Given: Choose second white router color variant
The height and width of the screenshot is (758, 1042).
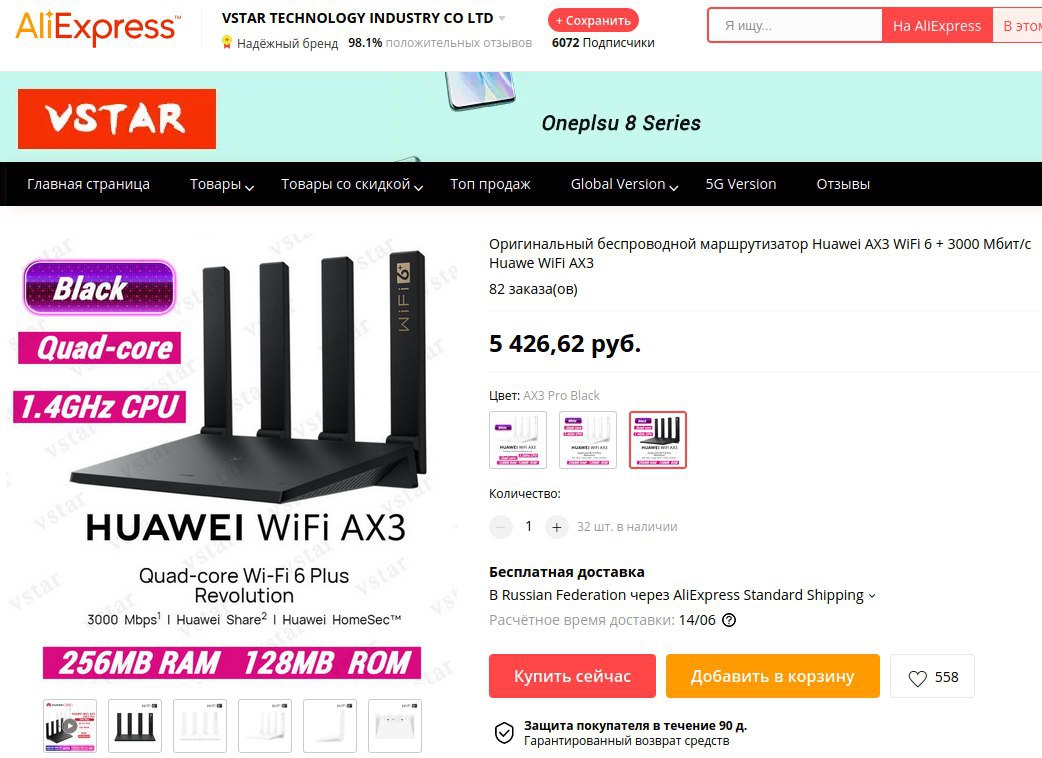Looking at the screenshot, I should coord(587,440).
